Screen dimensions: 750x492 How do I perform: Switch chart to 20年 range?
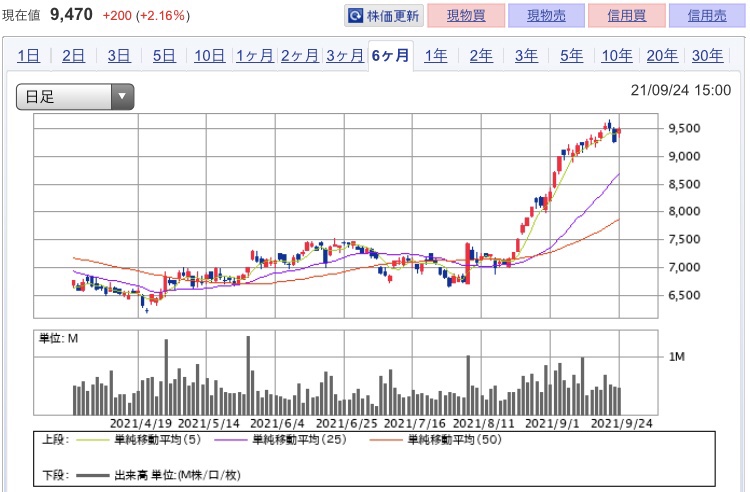[662, 56]
